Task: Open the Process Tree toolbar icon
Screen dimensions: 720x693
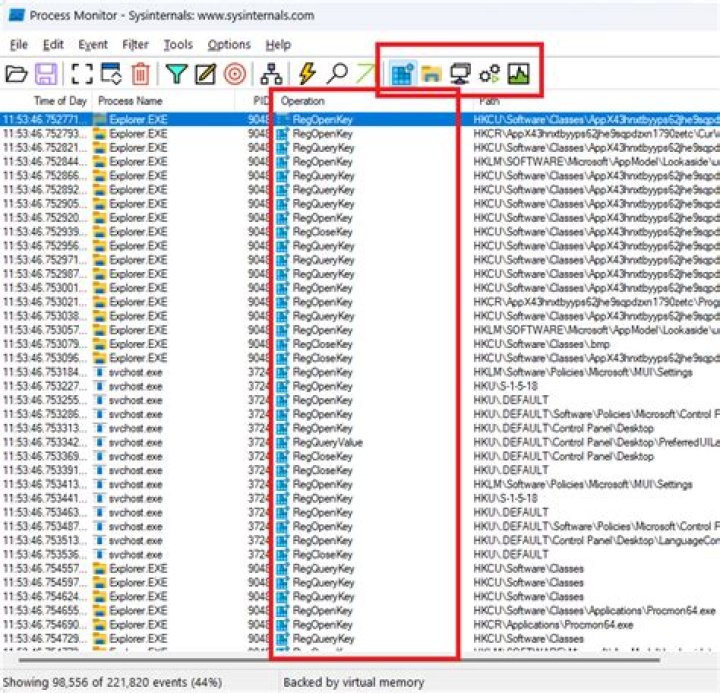Action: click(x=271, y=73)
